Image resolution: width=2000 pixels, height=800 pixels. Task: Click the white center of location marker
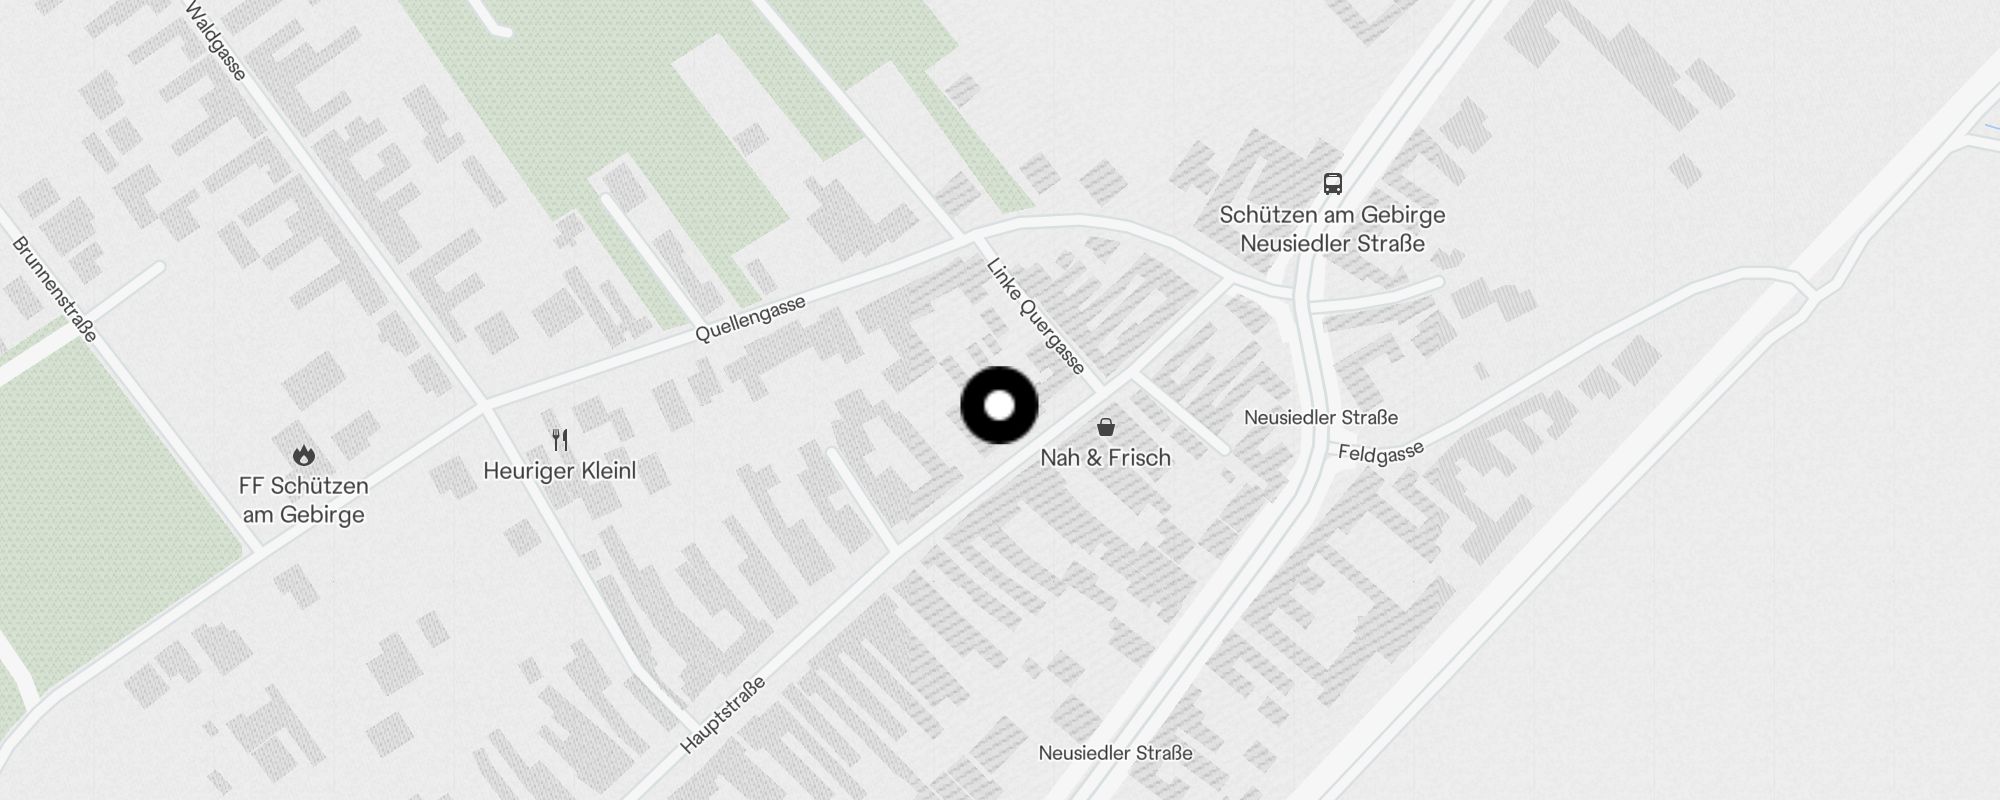[x=999, y=405]
